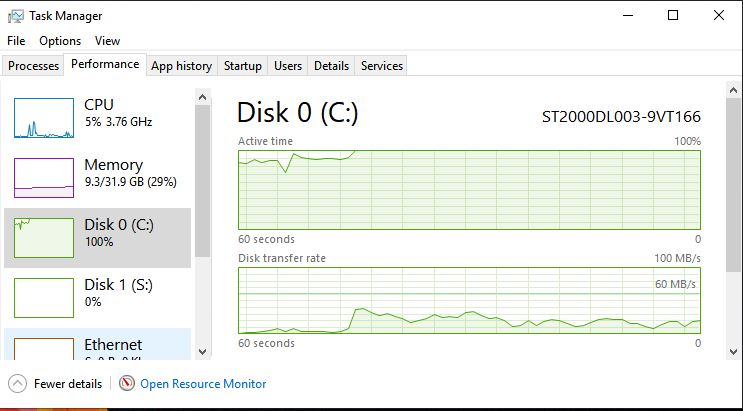Click the Fewer details collapse arrow icon
This screenshot has height=411, width=743.
click(18, 384)
